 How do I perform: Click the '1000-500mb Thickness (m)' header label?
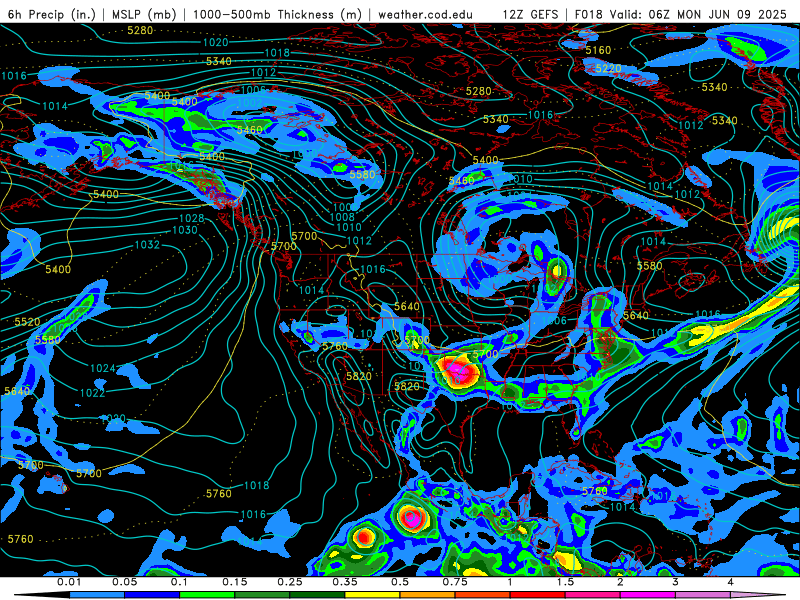coord(277,14)
